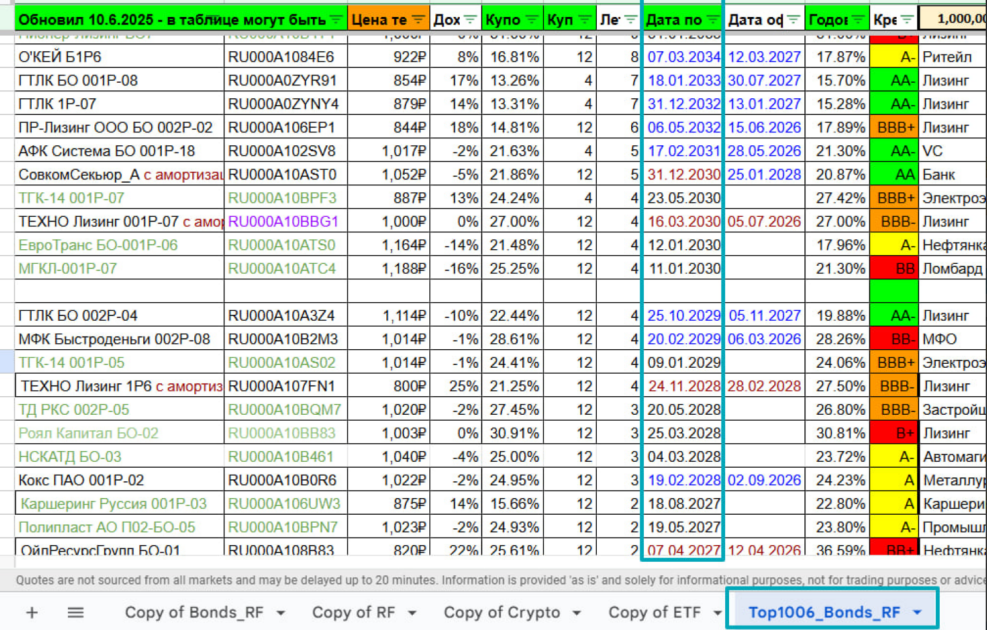987x630 pixels.
Task: Select cell 'Полипласт АО П02-БО-05'
Action: (119, 527)
